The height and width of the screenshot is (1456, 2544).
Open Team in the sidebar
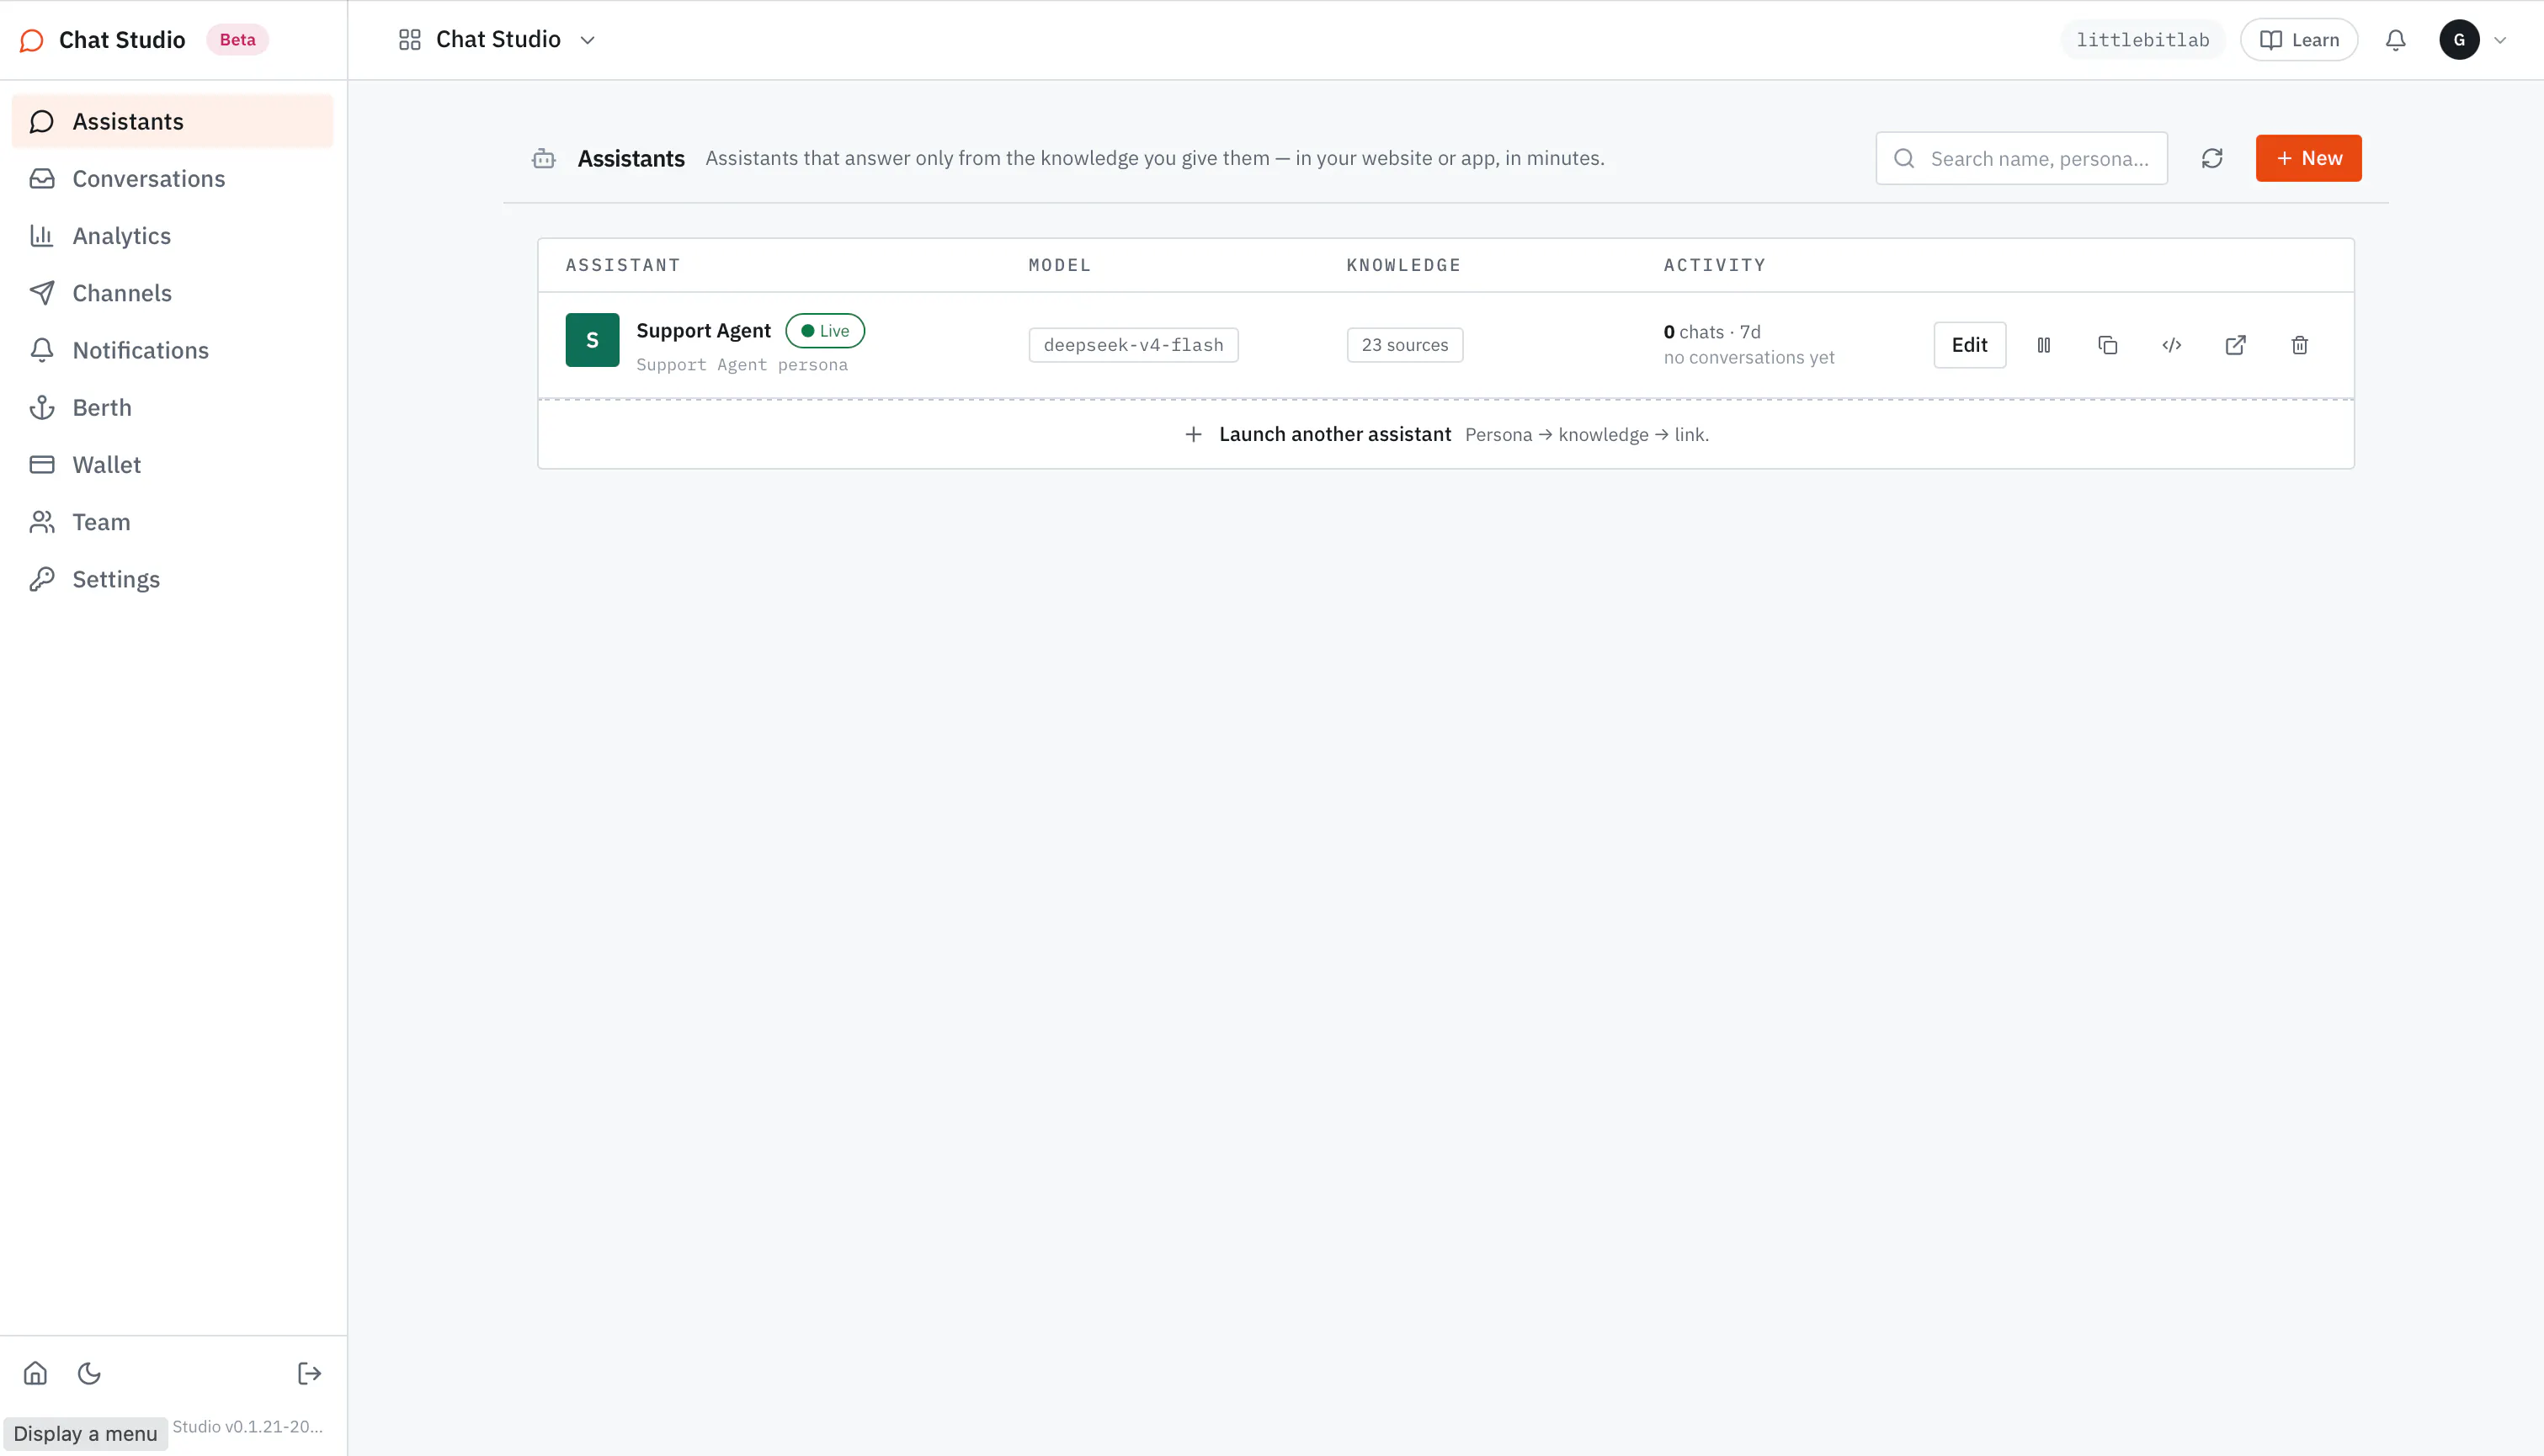click(172, 522)
